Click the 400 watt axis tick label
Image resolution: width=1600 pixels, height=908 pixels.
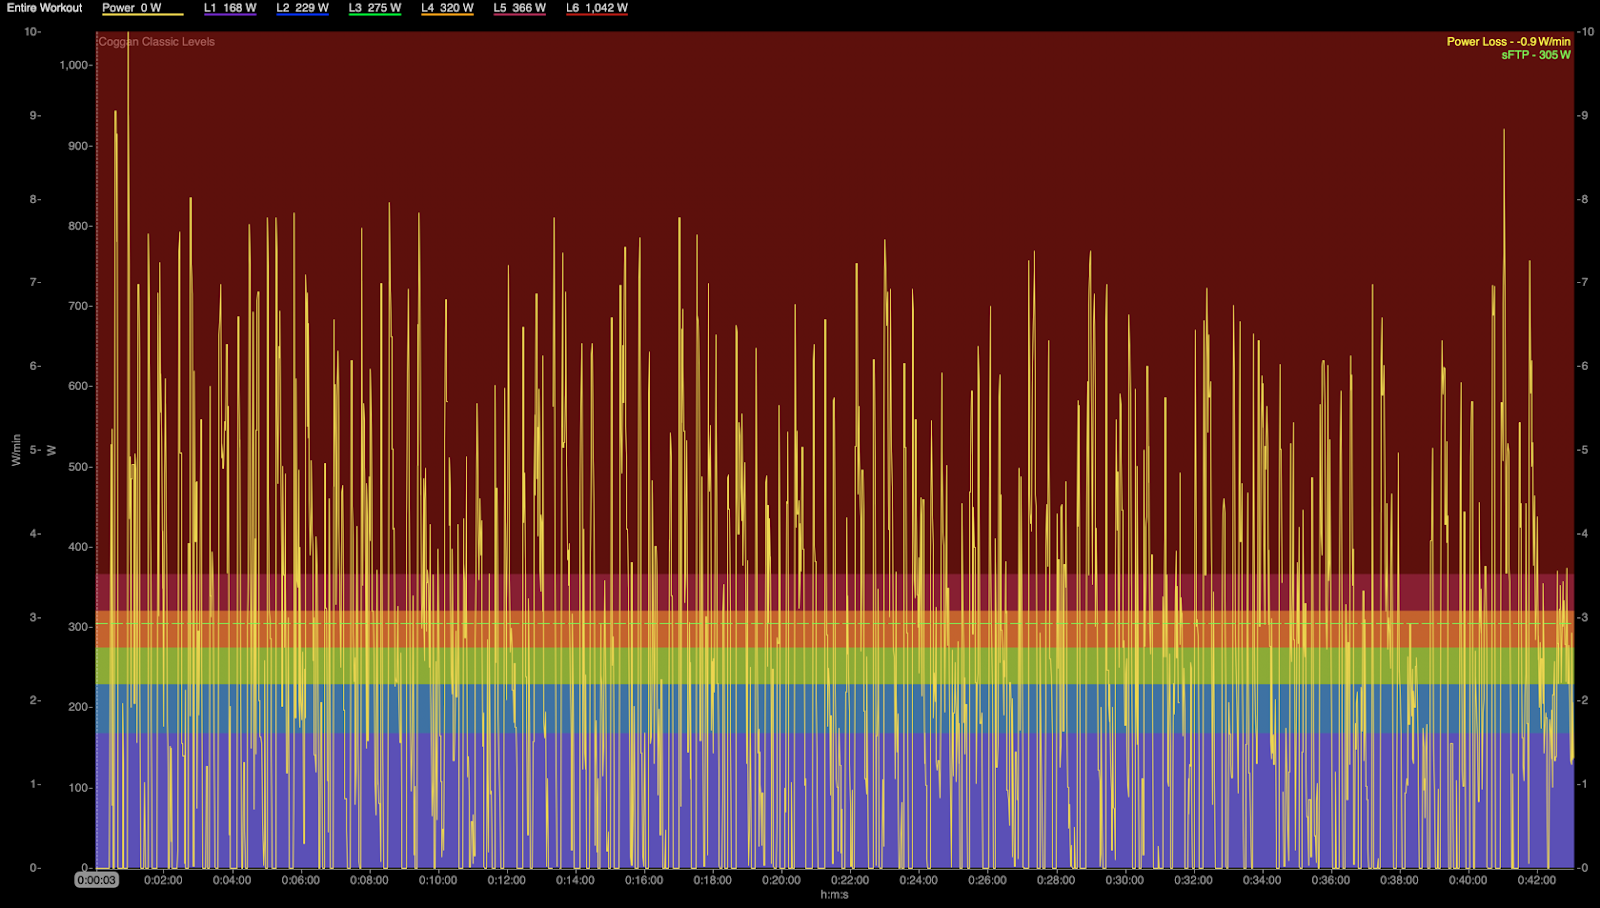(79, 547)
